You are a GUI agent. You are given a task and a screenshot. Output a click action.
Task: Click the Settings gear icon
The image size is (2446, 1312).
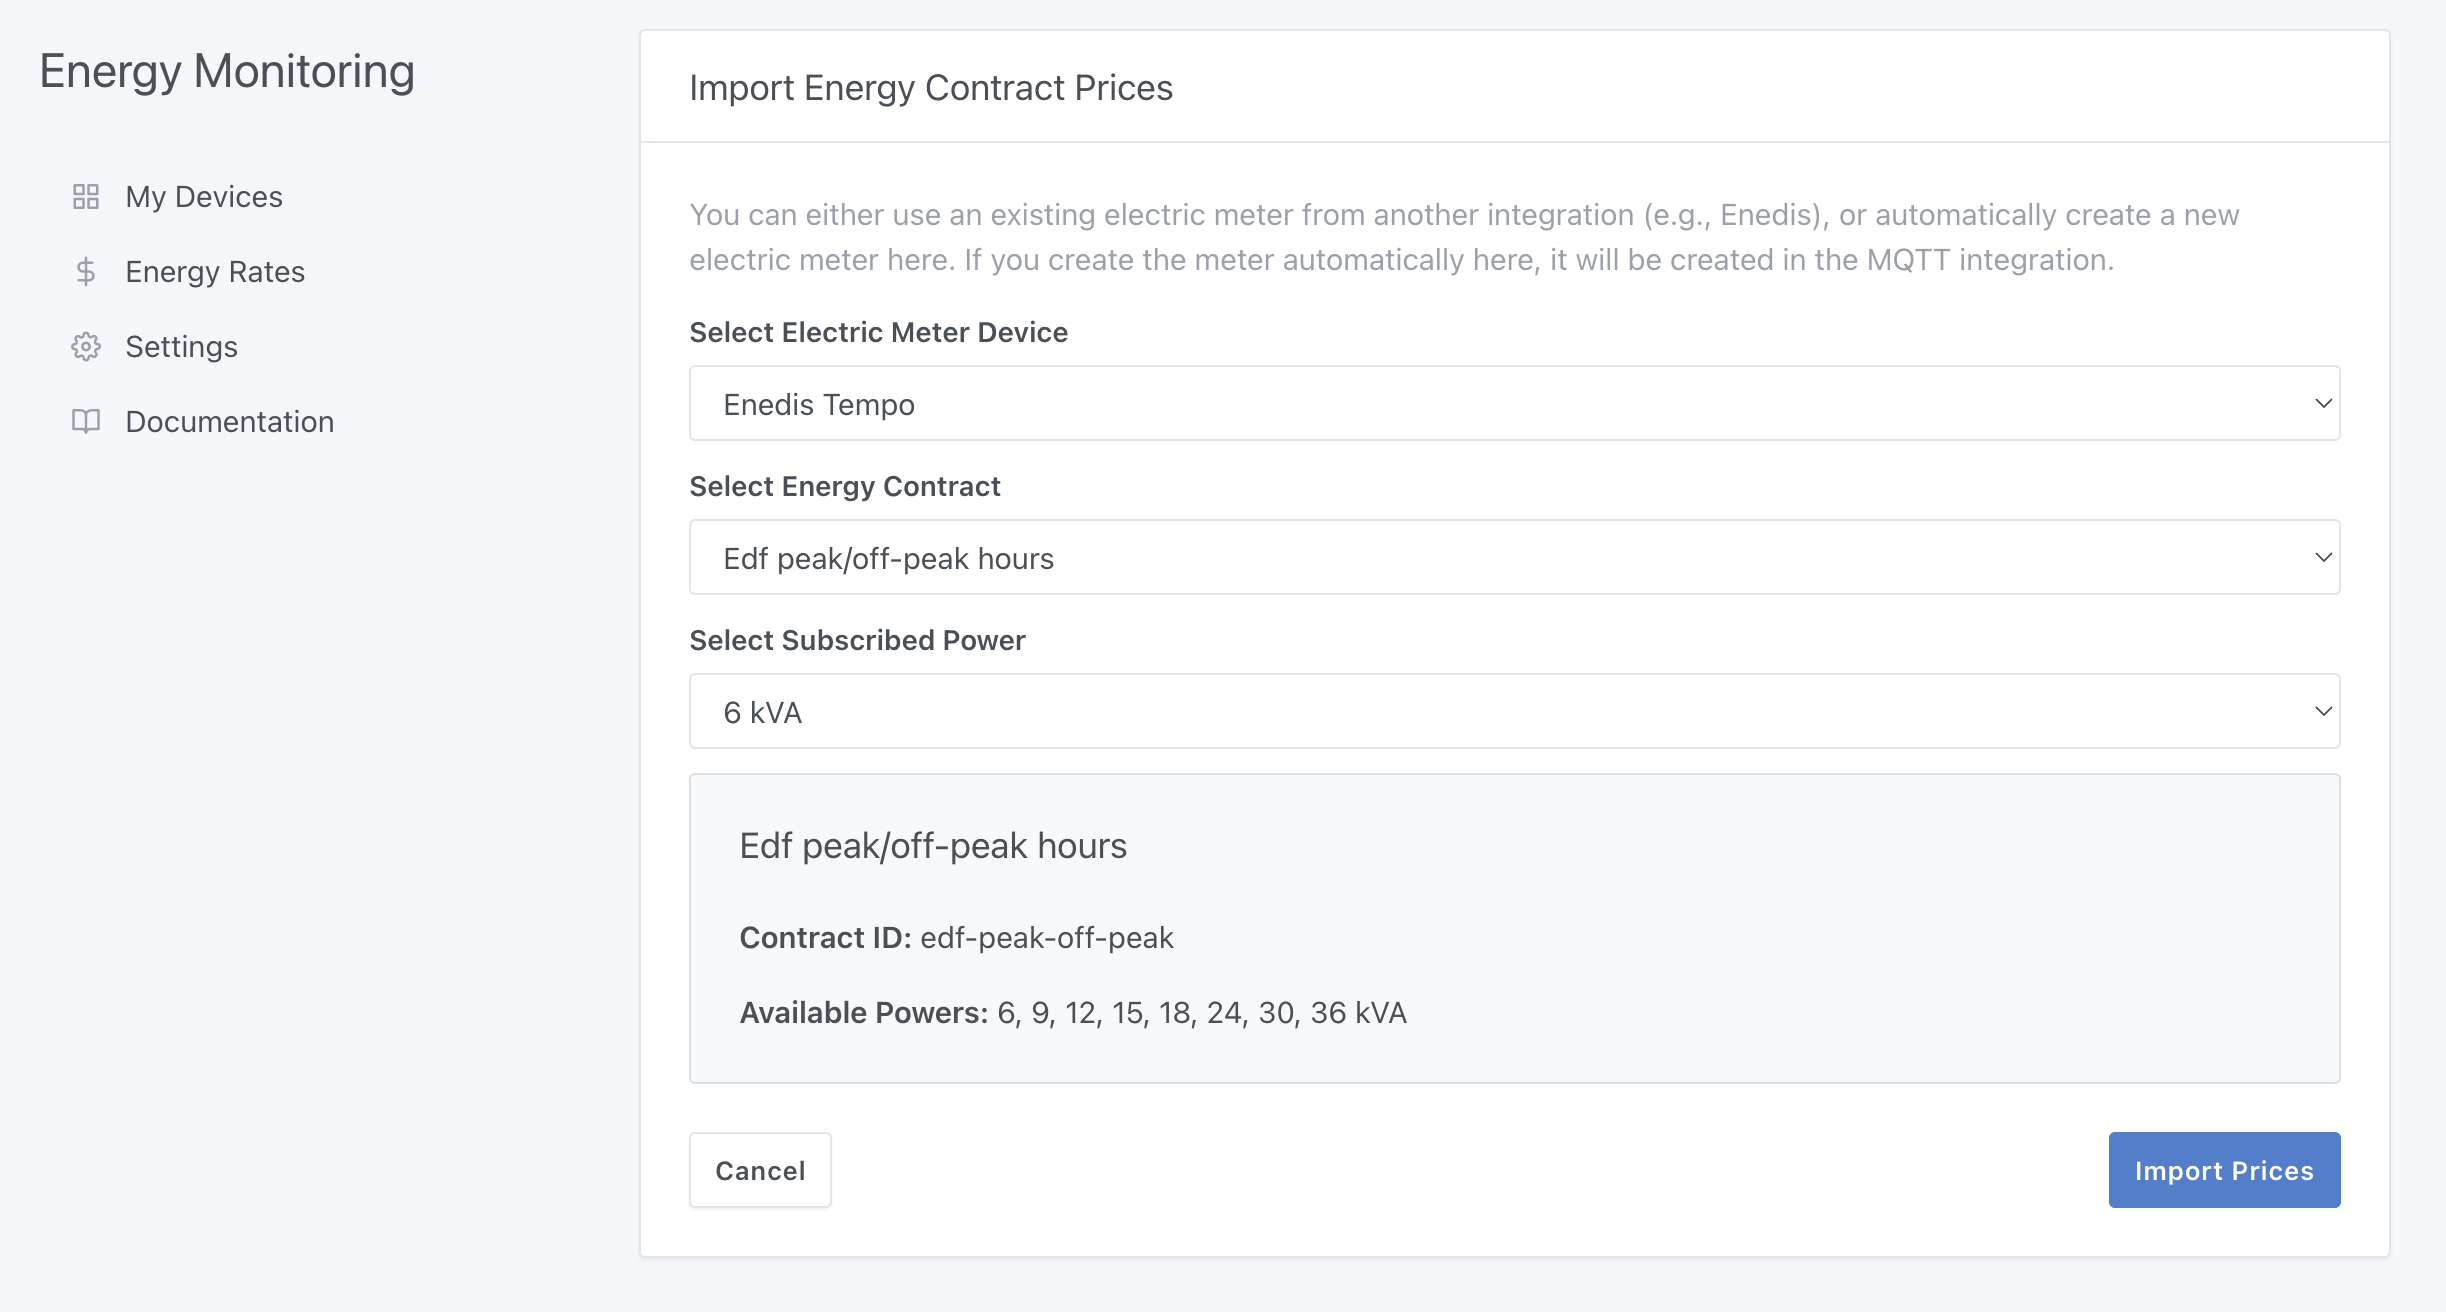85,346
